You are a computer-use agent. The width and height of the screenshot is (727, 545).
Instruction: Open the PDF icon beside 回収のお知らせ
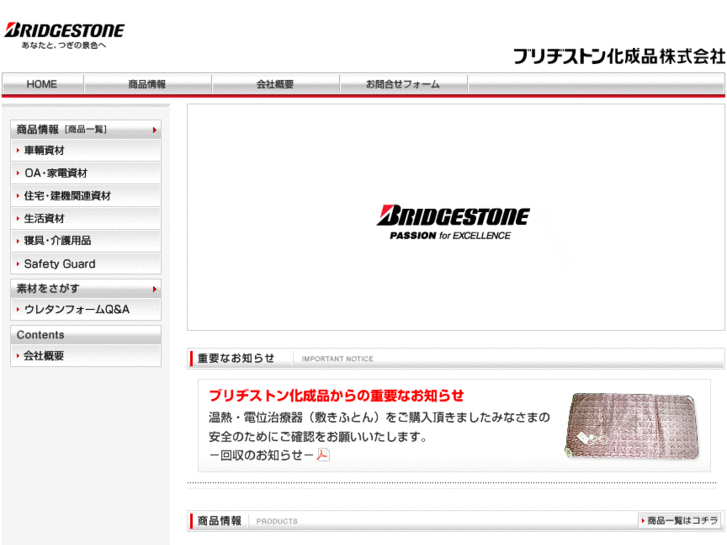coord(323,455)
